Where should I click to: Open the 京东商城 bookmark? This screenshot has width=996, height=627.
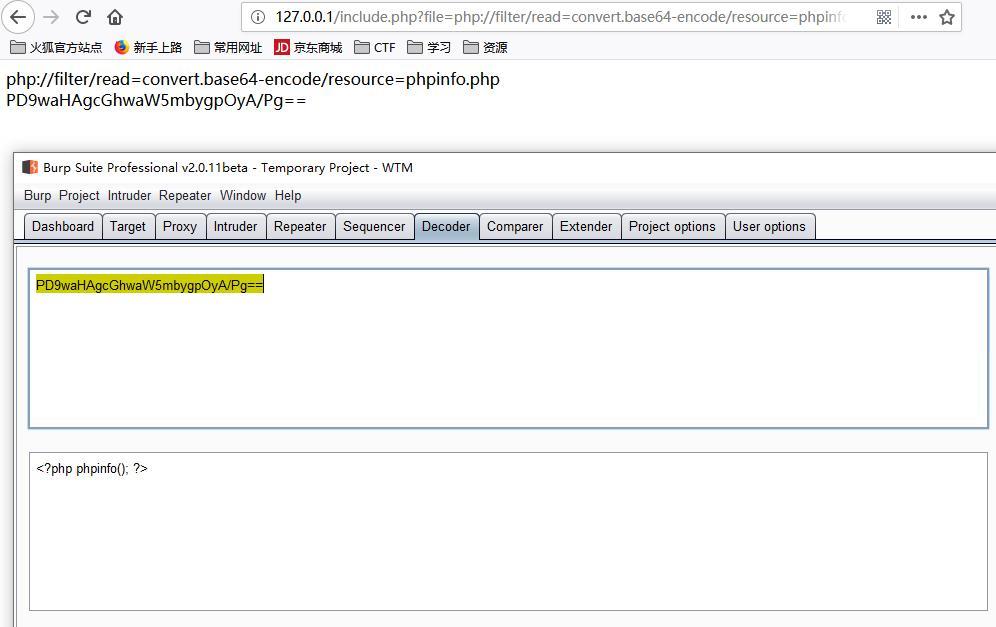(x=308, y=47)
